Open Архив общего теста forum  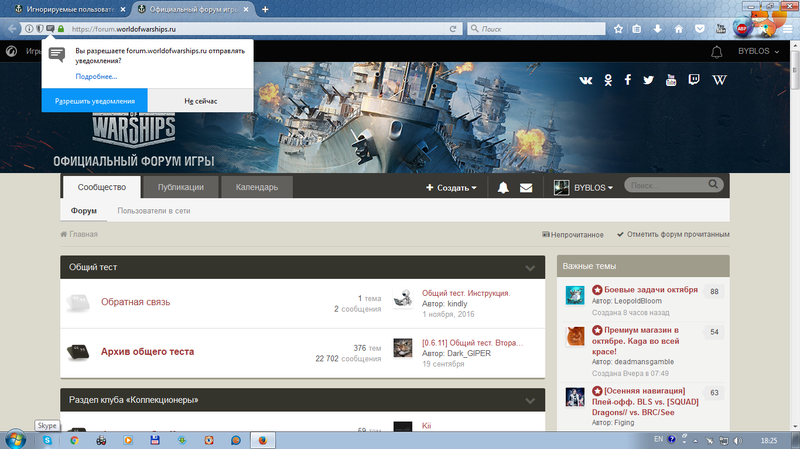(147, 352)
